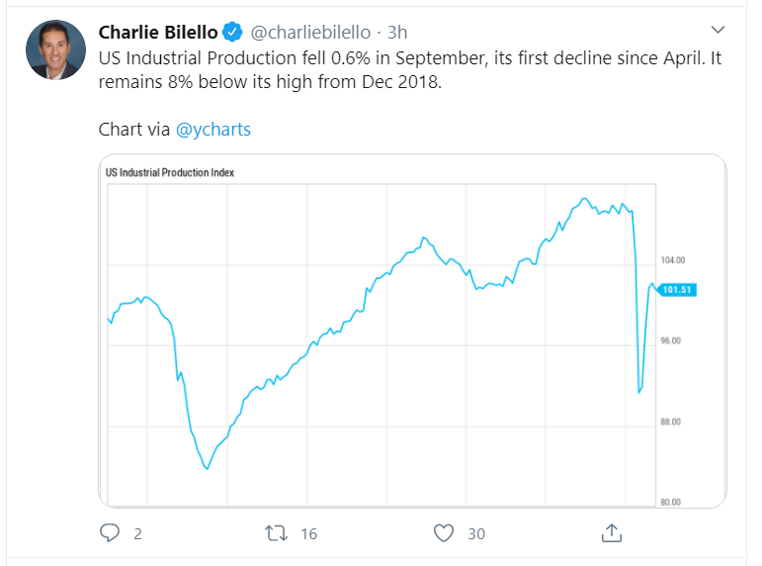Click the tweet text about Industrial Production
This screenshot has width=762, height=566.
coord(410,70)
